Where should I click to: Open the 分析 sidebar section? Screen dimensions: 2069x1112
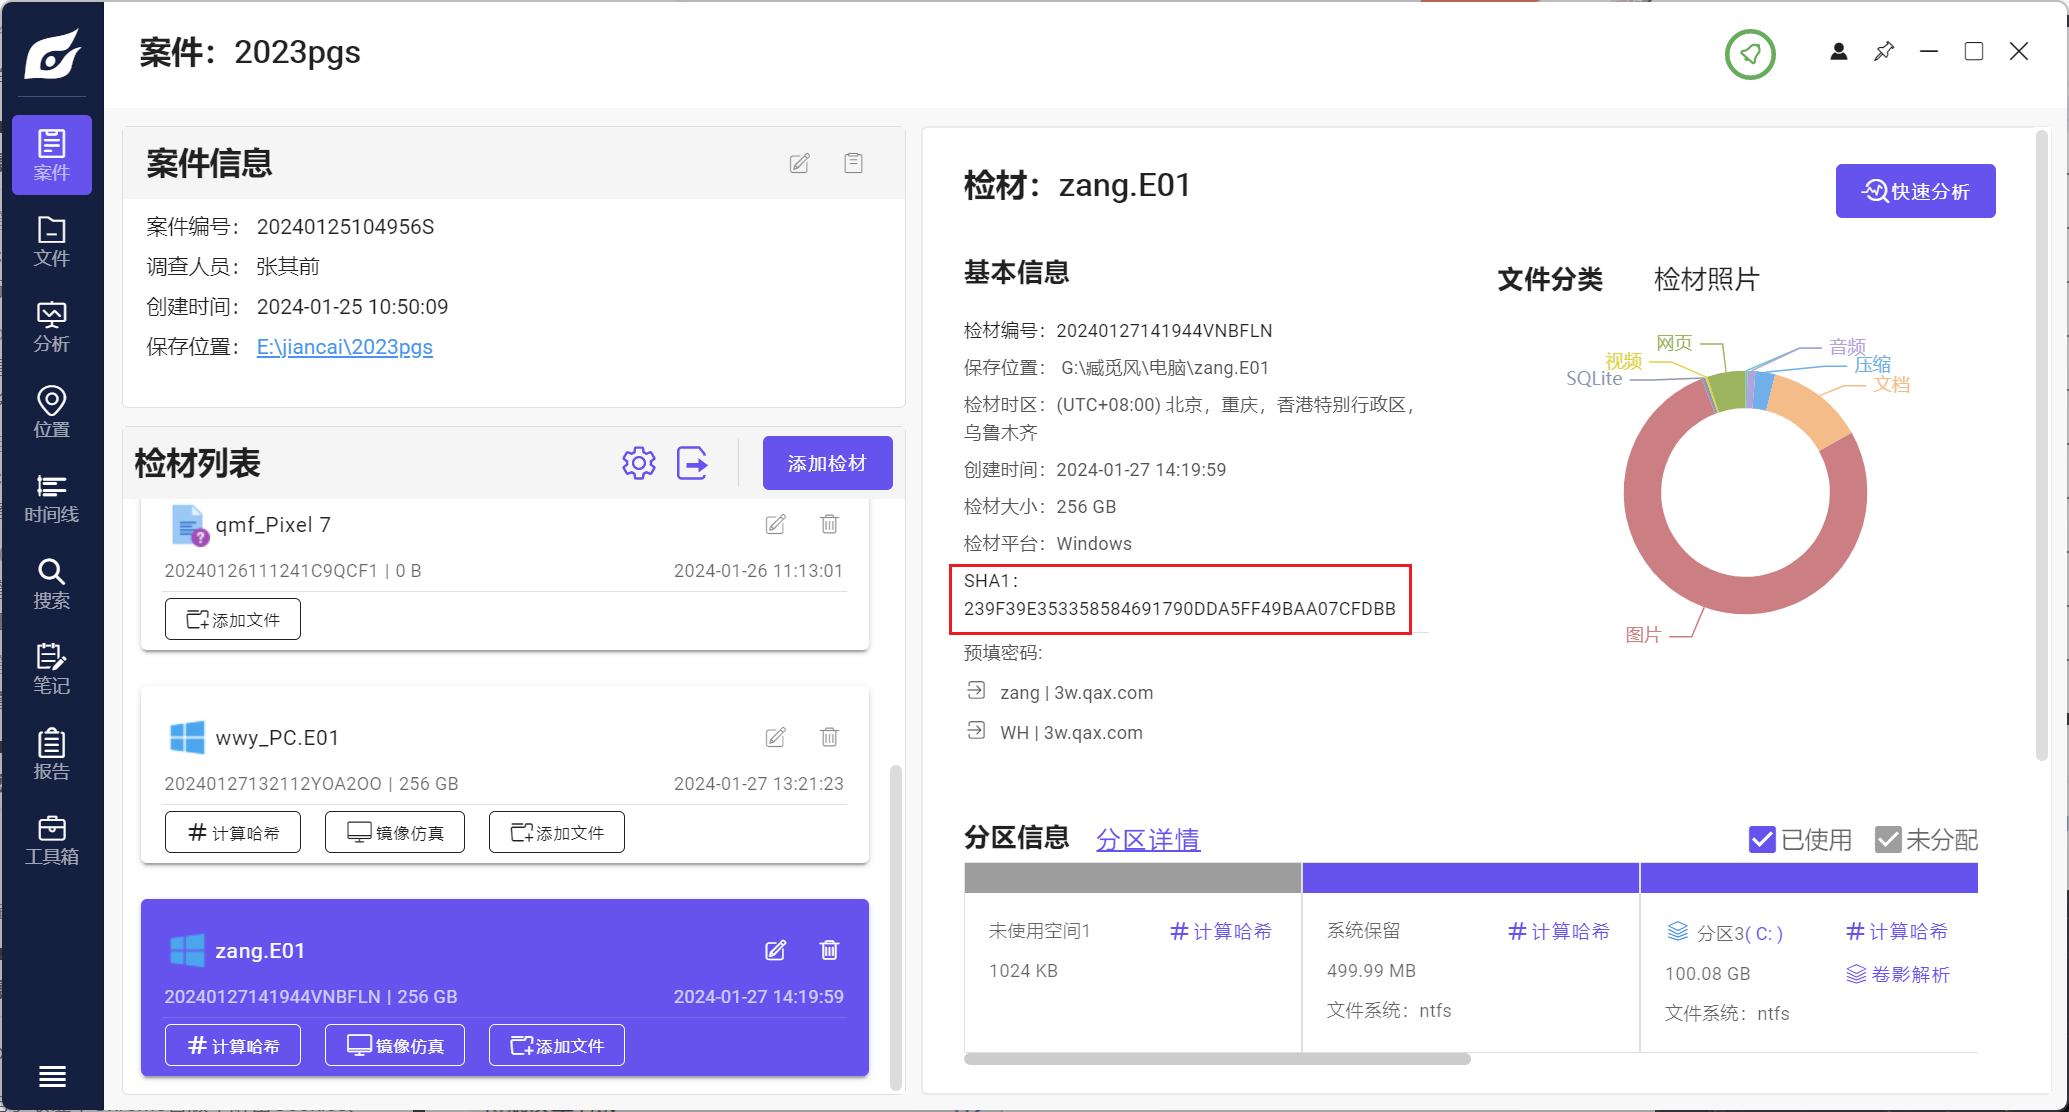[x=52, y=327]
